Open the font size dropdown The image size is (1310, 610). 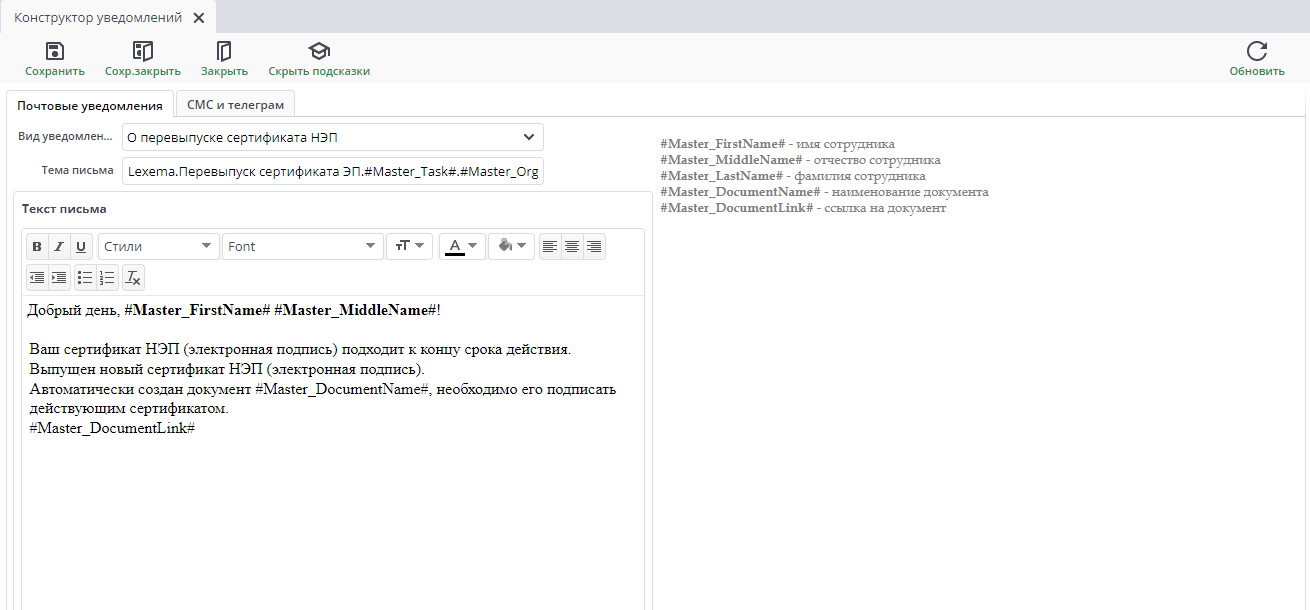pyautogui.click(x=409, y=246)
